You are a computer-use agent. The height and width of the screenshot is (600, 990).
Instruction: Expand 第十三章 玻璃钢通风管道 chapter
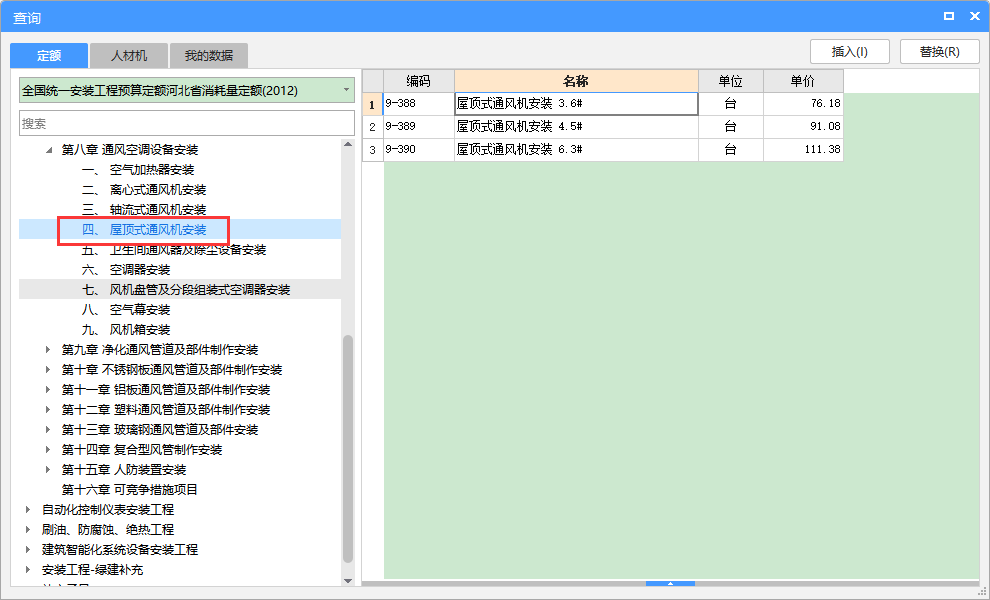[48, 429]
